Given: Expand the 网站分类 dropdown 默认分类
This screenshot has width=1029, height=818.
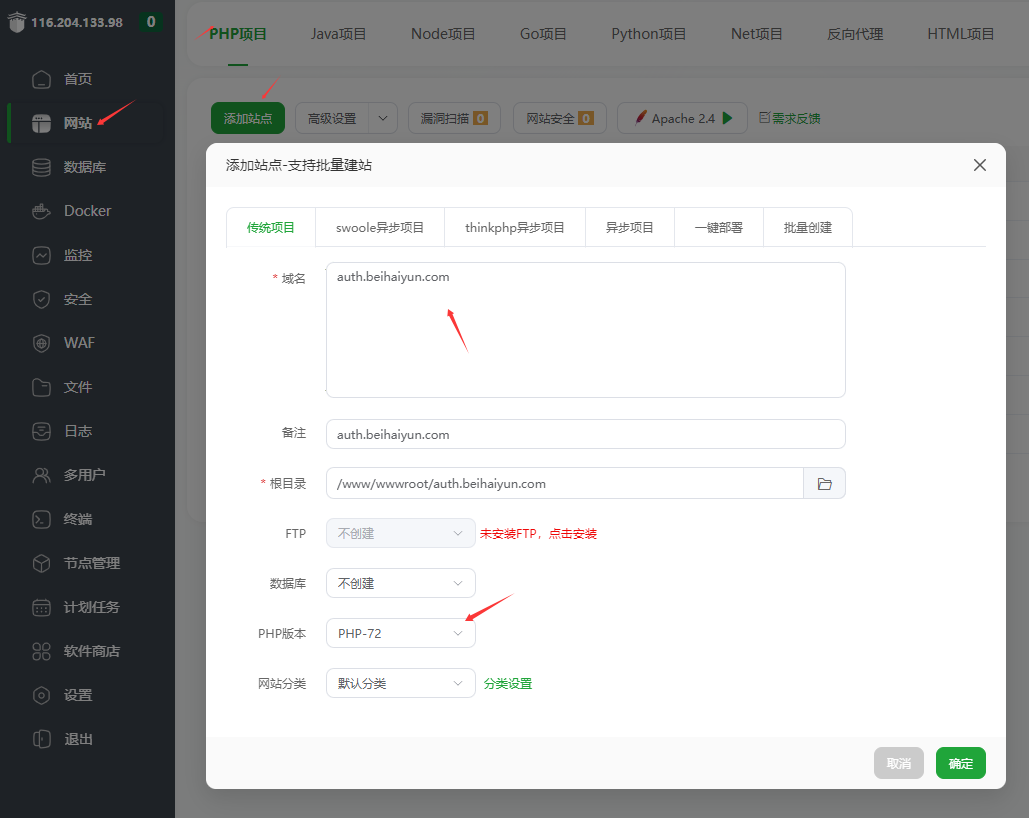Looking at the screenshot, I should [400, 684].
